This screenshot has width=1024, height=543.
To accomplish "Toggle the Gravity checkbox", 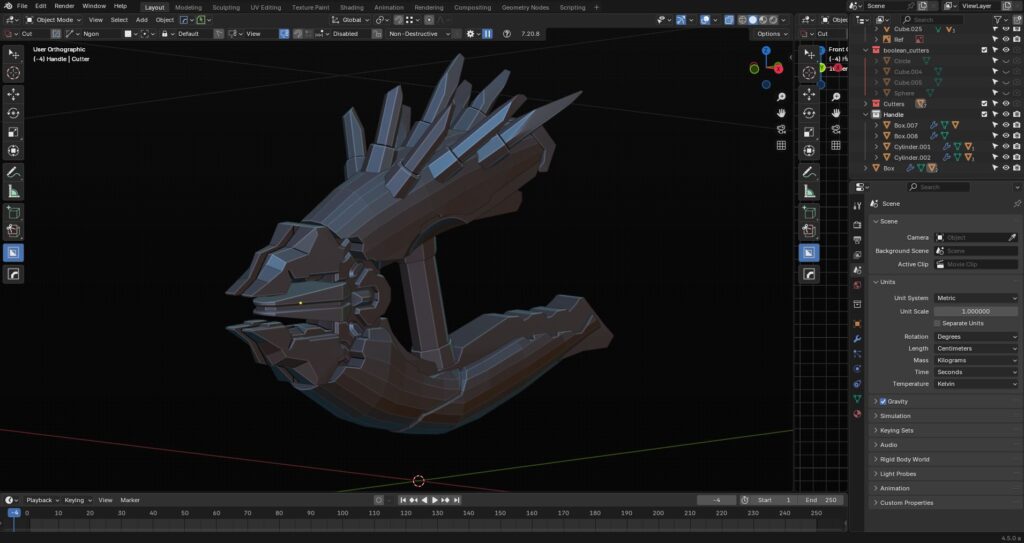I will [882, 401].
